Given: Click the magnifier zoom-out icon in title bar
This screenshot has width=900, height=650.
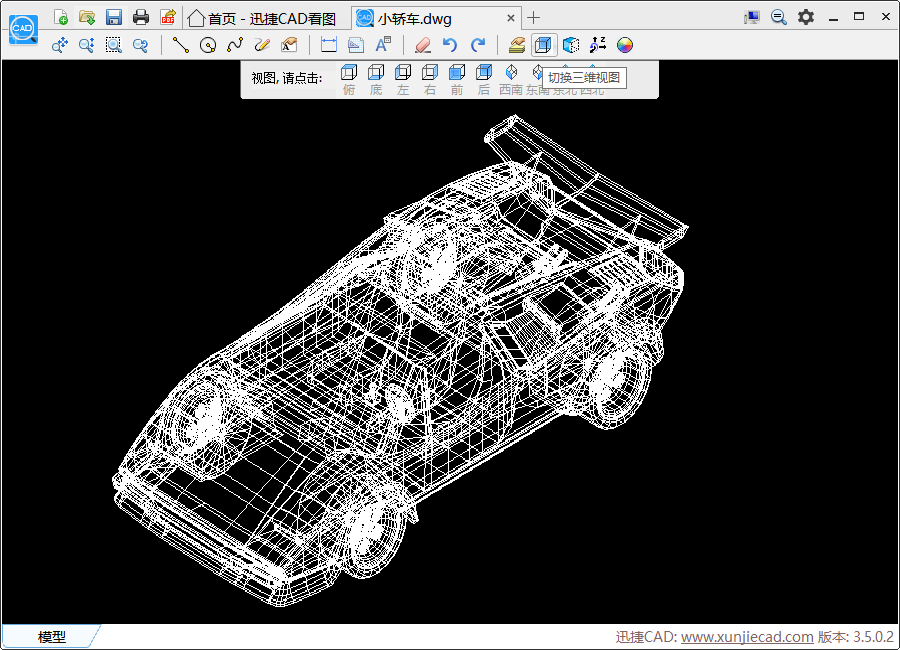Looking at the screenshot, I should 778,17.
